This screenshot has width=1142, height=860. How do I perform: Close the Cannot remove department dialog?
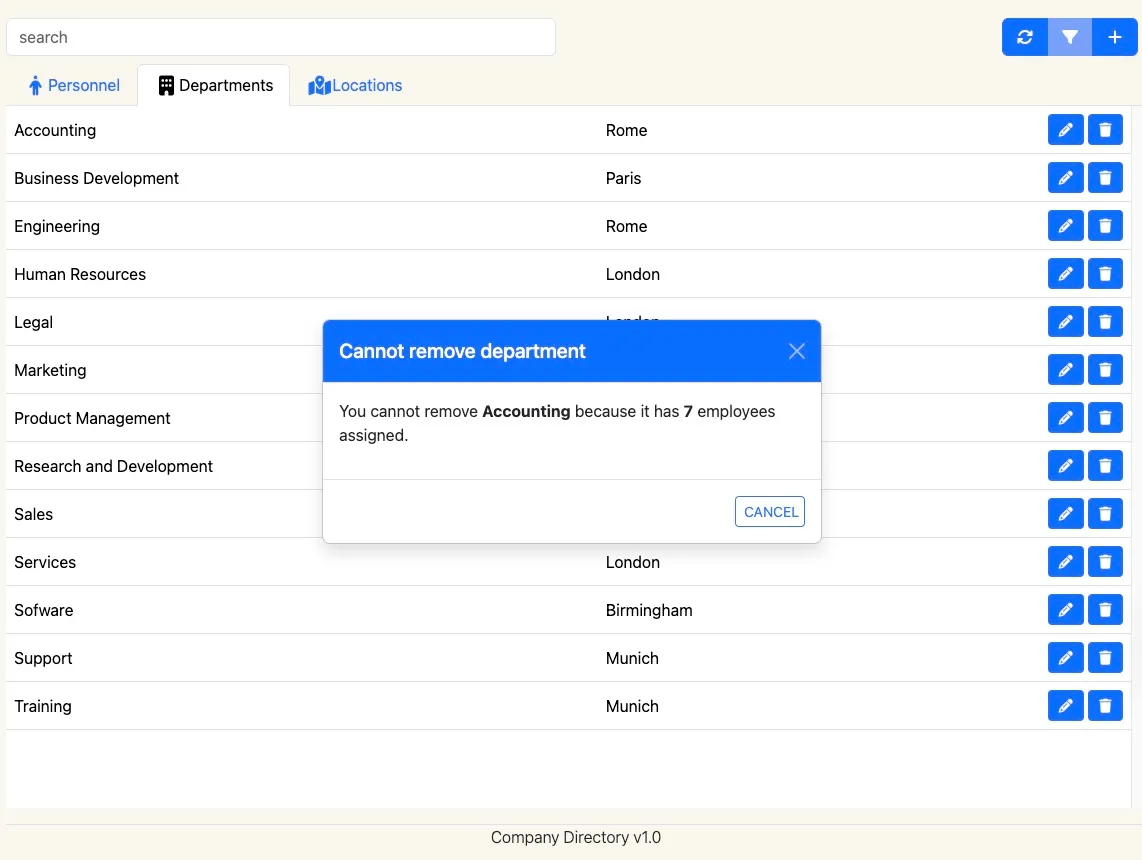(x=796, y=351)
